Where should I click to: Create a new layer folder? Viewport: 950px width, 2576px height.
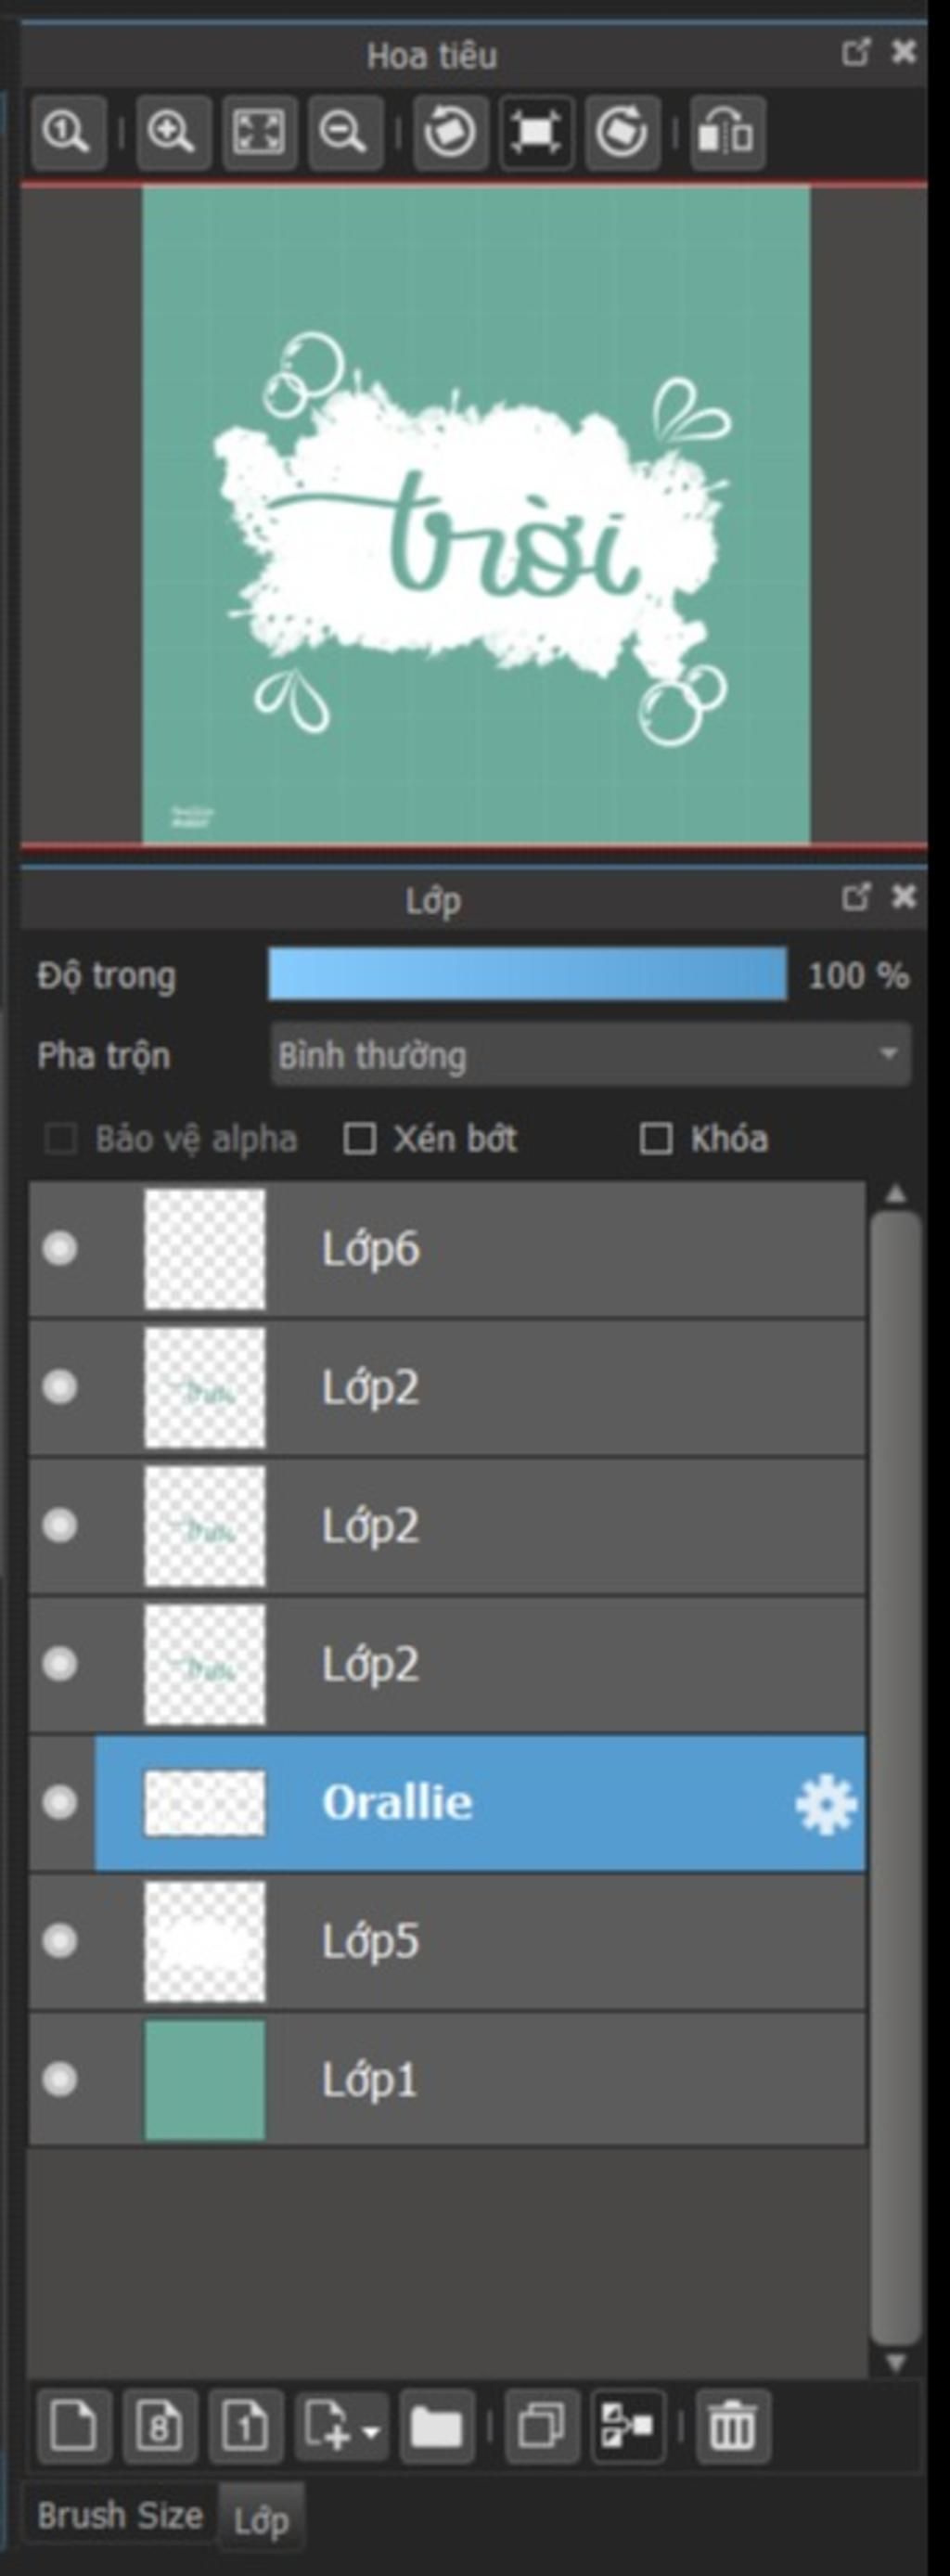436,2425
